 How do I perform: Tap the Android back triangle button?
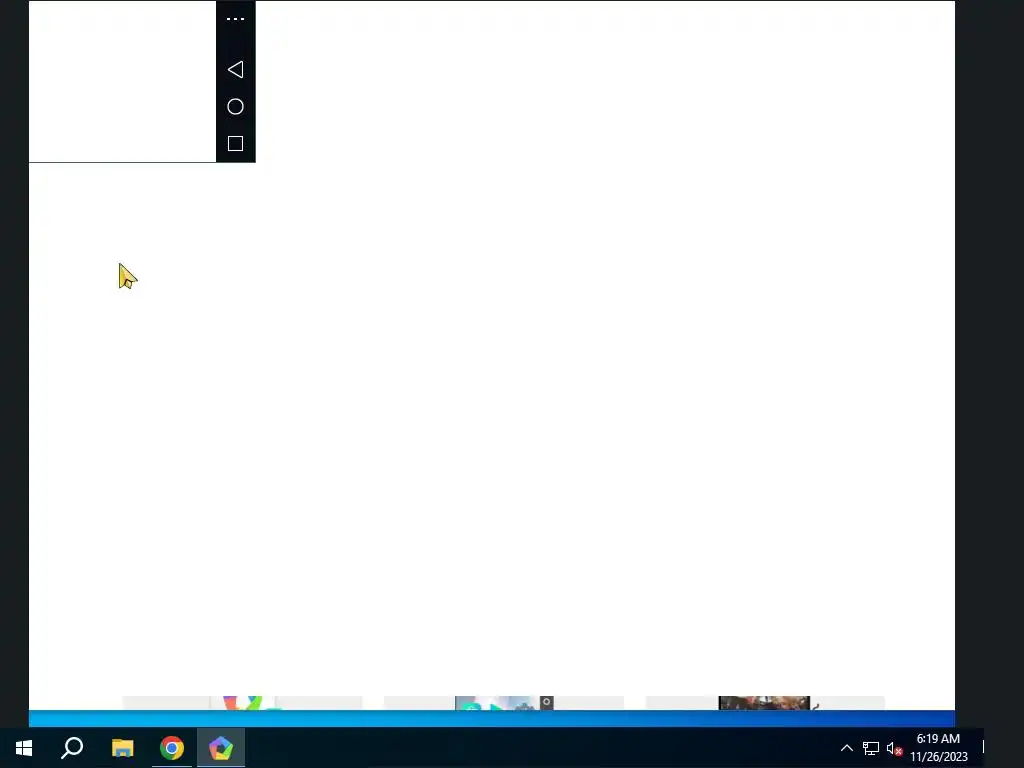tap(235, 69)
